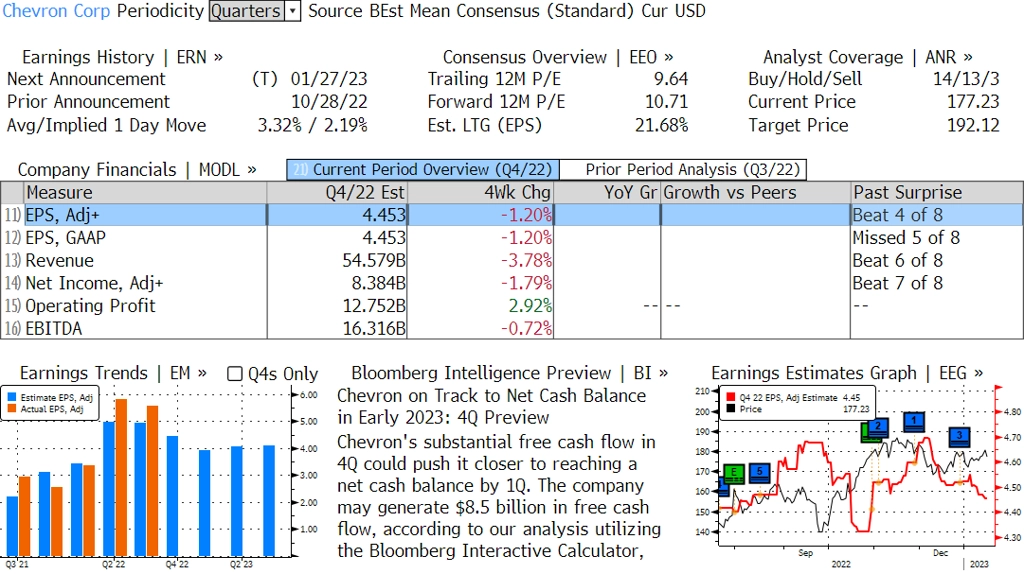Click the red Q4 22 EPS Estimate swatch
The image size is (1024, 574).
click(731, 397)
